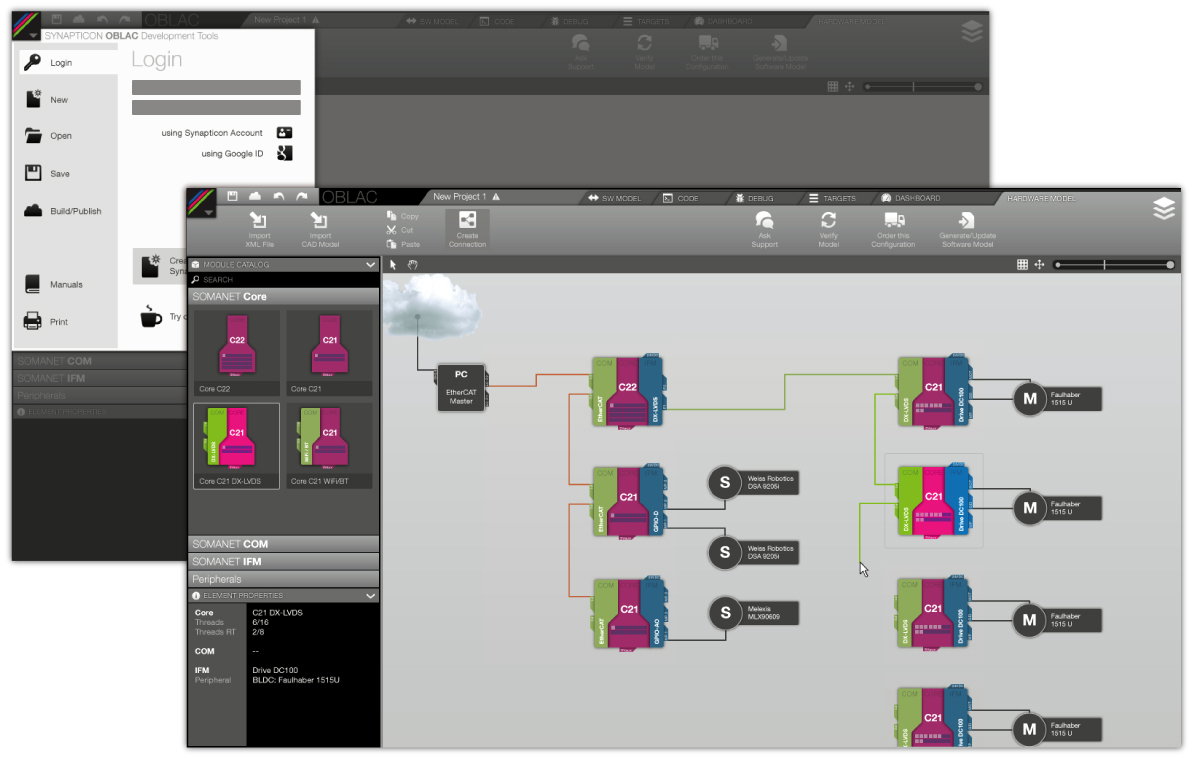Log in using Synapticon Account
Image resolution: width=1196 pixels, height=762 pixels.
point(227,133)
